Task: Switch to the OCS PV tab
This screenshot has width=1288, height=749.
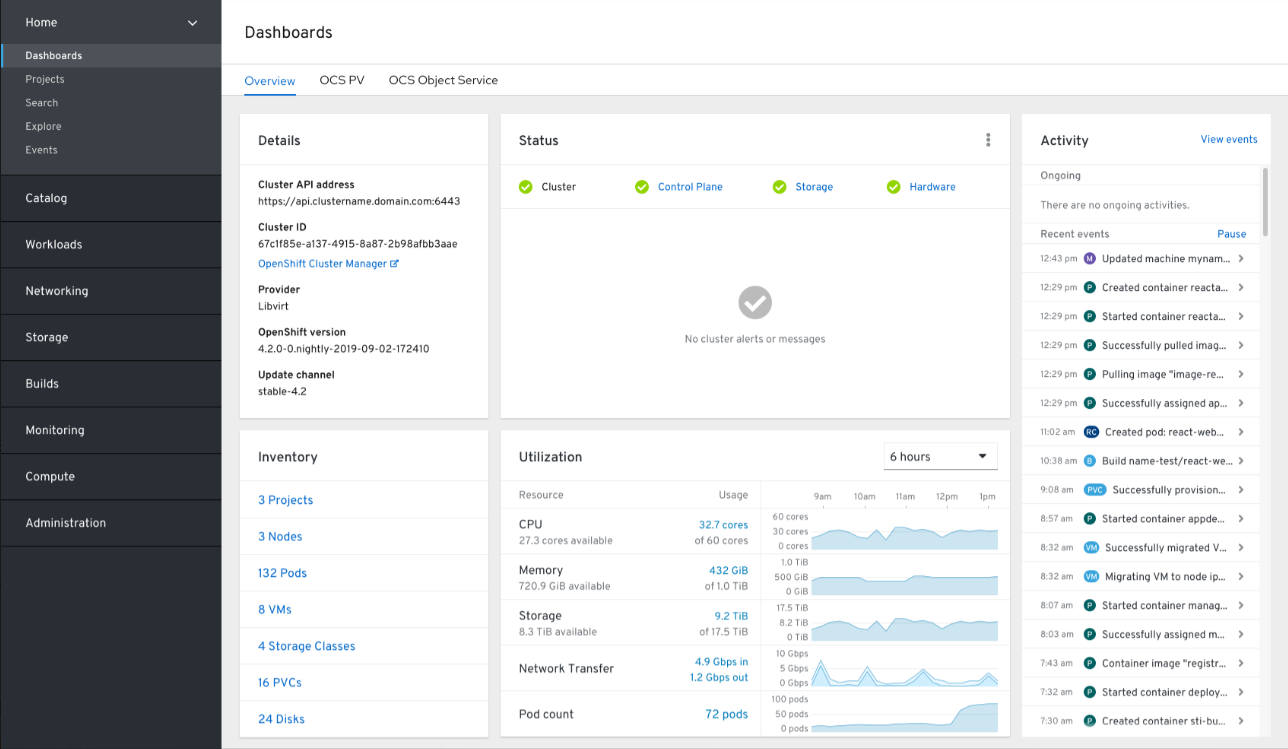Action: [x=341, y=80]
